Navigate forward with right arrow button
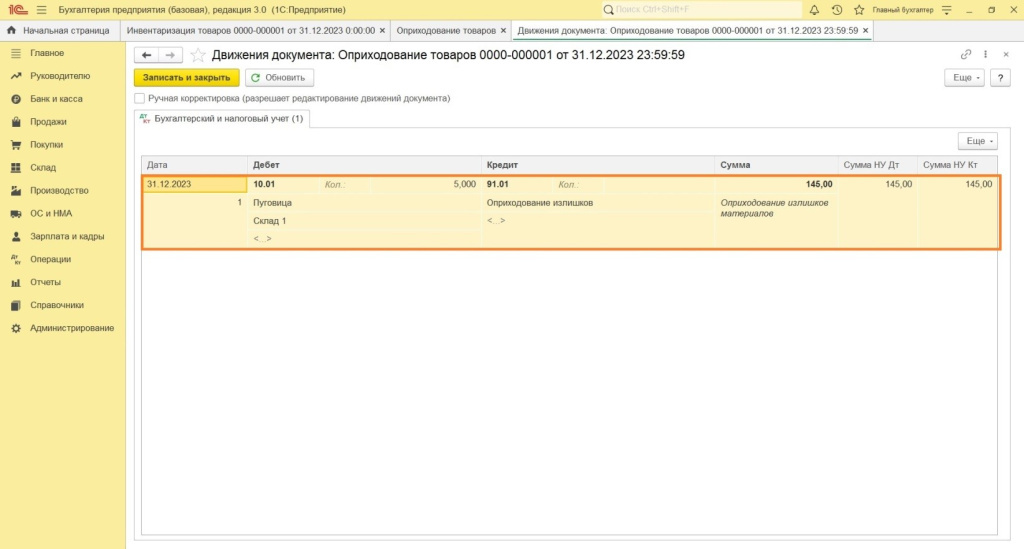Screen dimensions: 1024x549 pyautogui.click(x=170, y=55)
